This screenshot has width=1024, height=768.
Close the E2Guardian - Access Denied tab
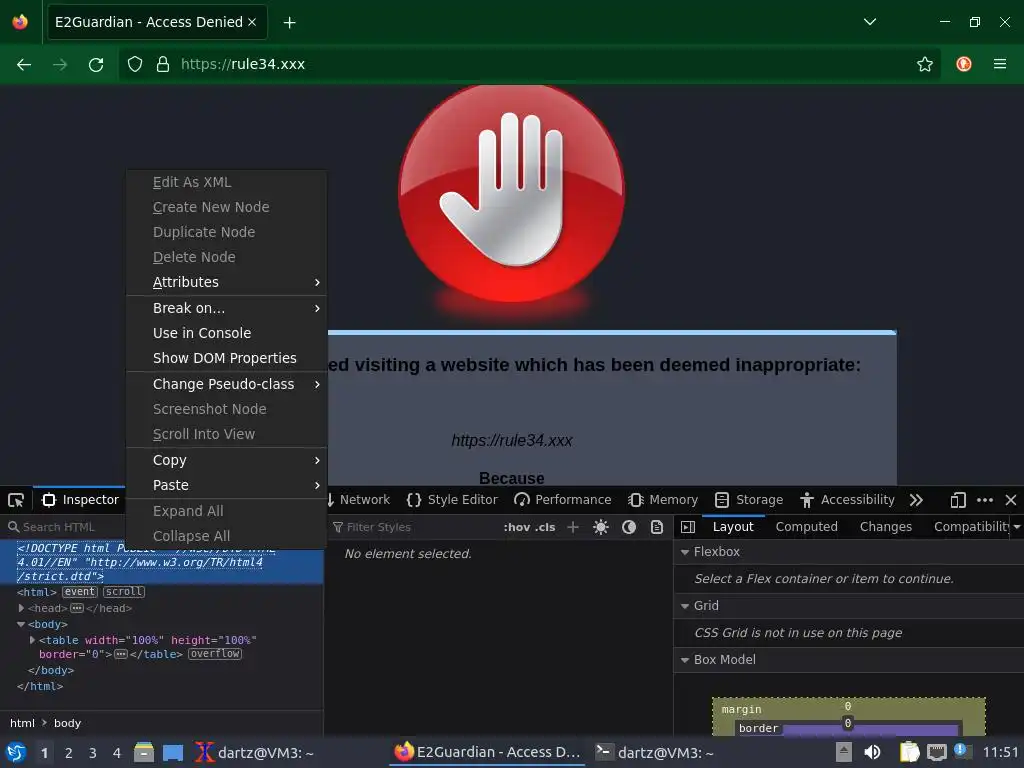(252, 22)
